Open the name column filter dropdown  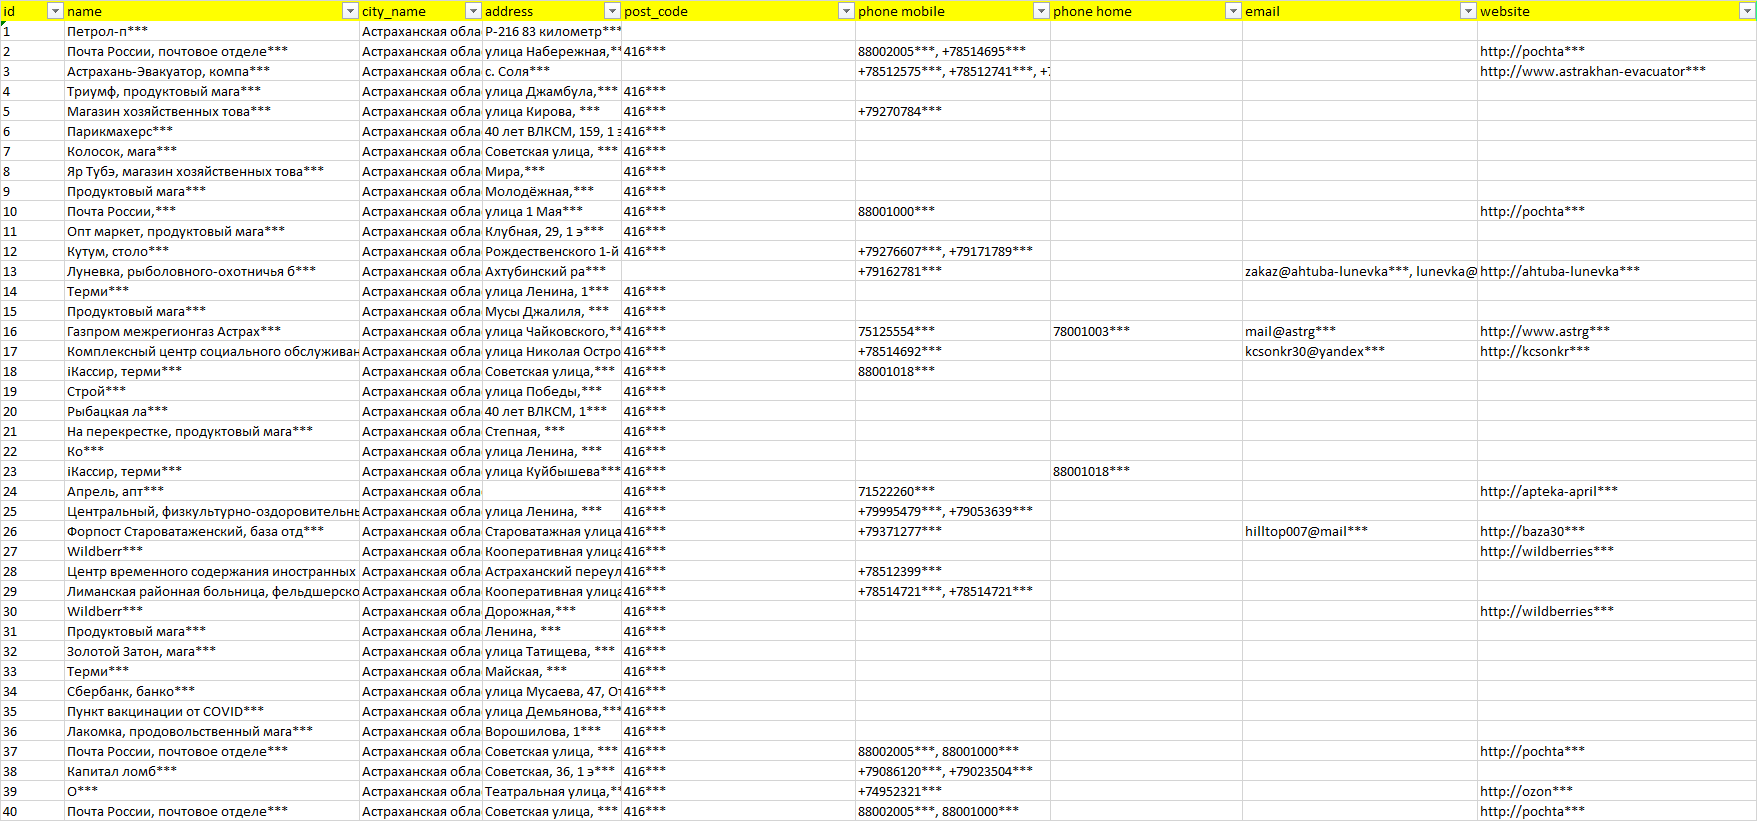click(x=350, y=11)
